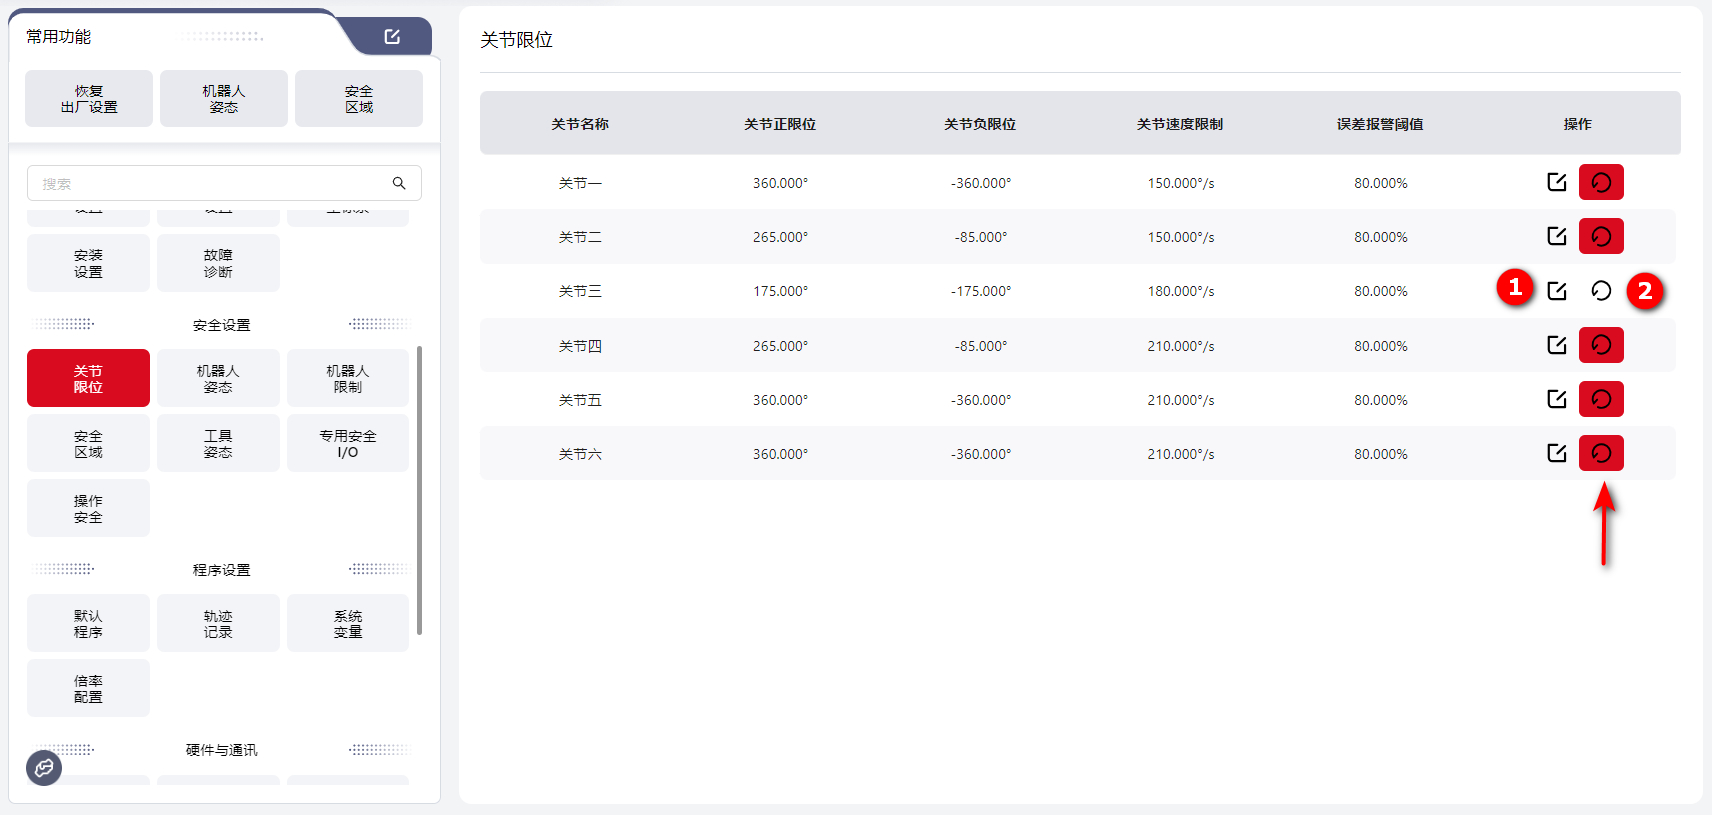The image size is (1712, 815).
Task: Click the edit icon for 关节三
Action: click(x=1556, y=291)
